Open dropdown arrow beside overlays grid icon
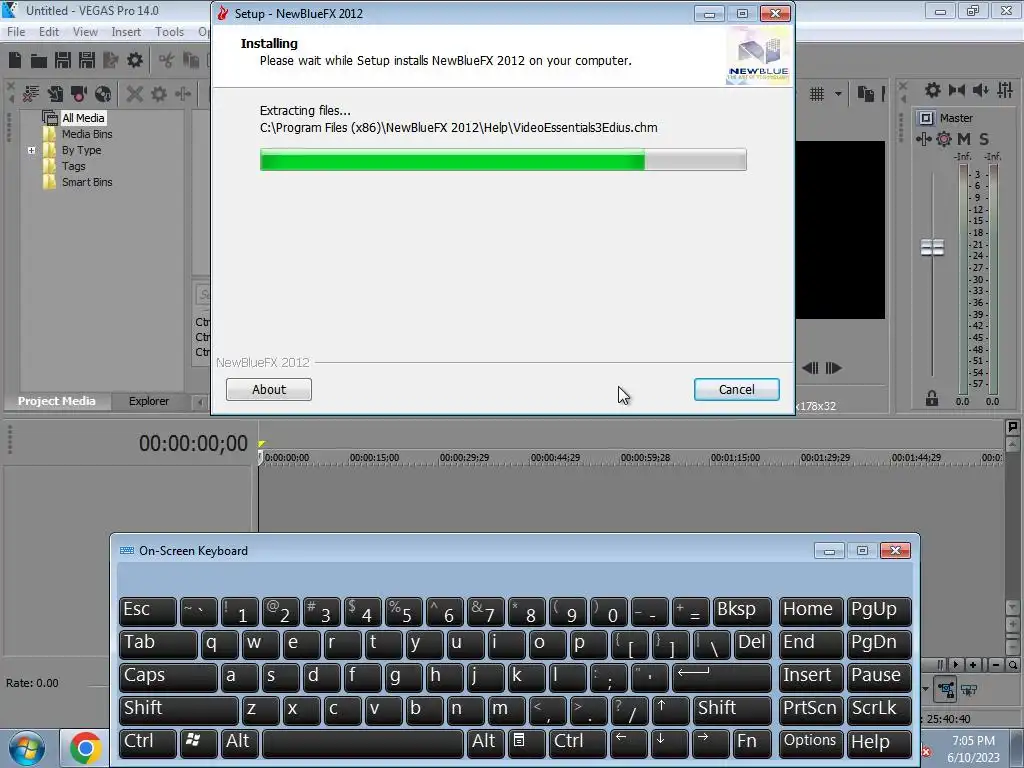1024x768 pixels. tap(838, 94)
